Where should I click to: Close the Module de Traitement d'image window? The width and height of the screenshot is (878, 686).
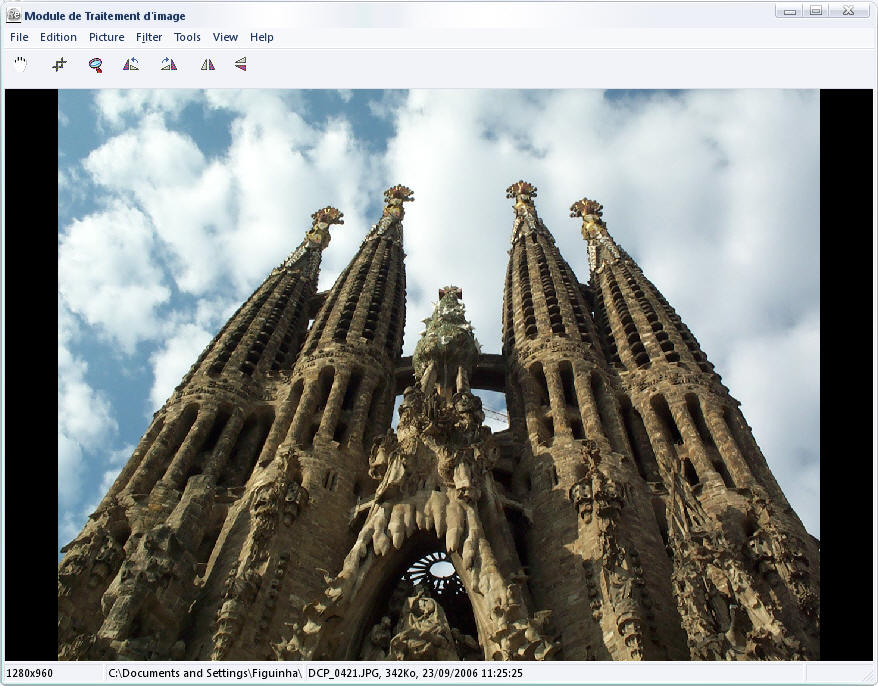[x=849, y=11]
